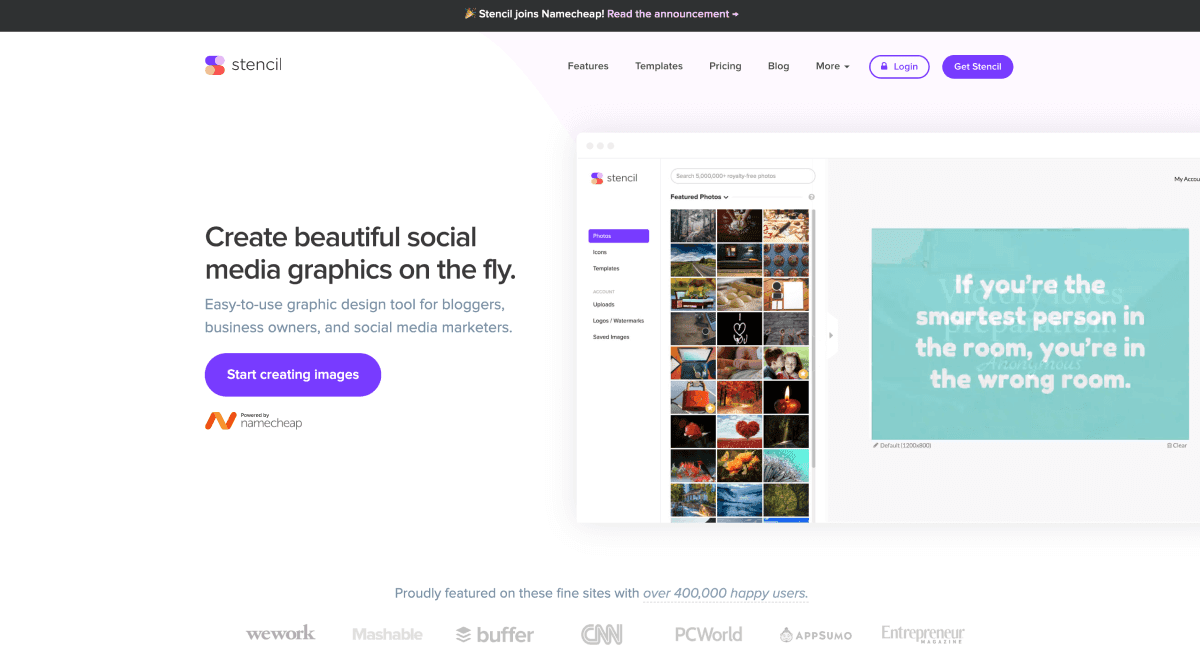Expand the Featured Photos dropdown

pyautogui.click(x=699, y=197)
